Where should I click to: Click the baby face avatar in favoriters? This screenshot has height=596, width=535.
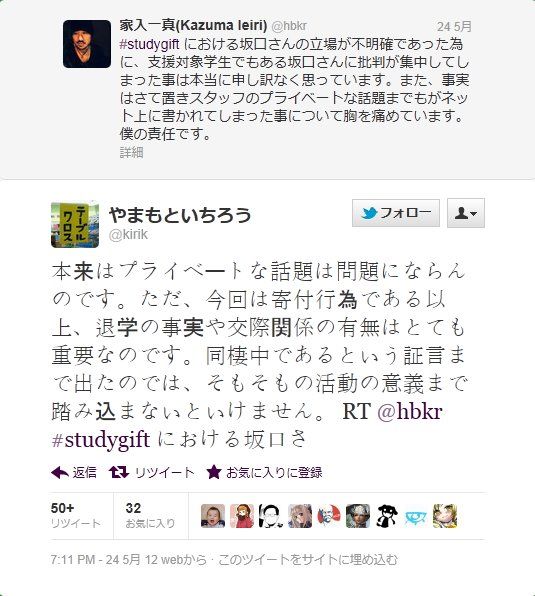[x=213, y=516]
